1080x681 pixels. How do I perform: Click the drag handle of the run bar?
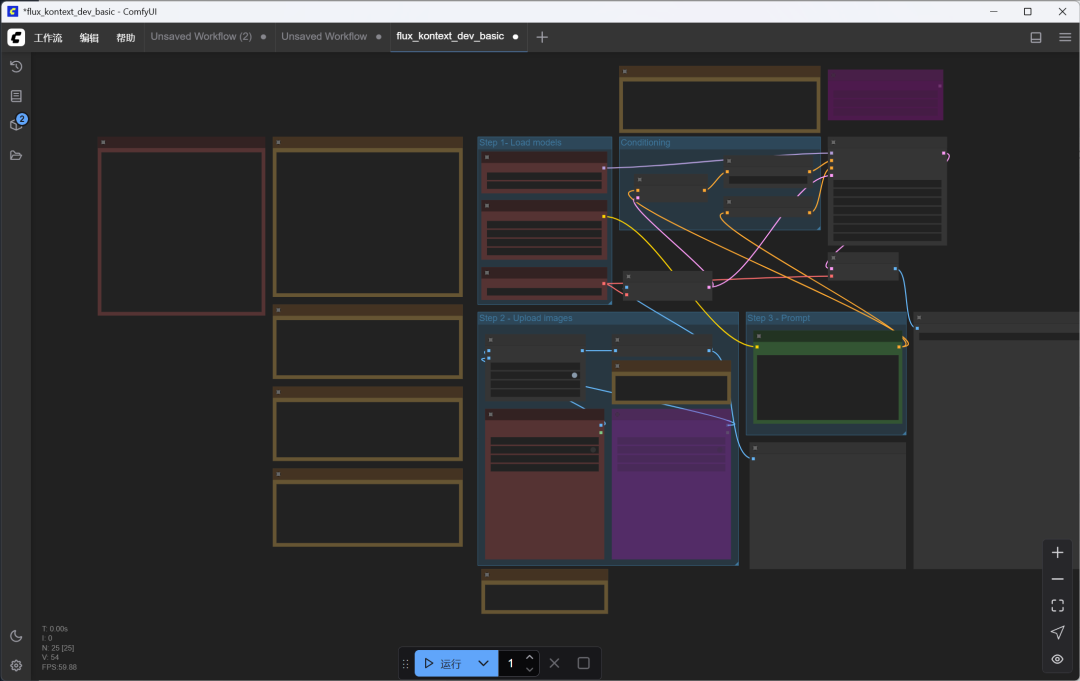tap(405, 664)
